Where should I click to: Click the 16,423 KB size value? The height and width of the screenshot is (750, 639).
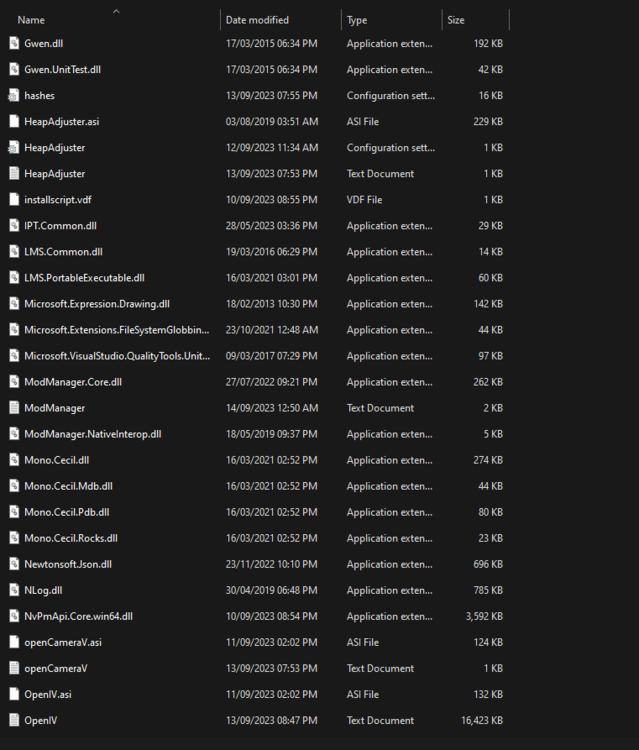point(482,720)
